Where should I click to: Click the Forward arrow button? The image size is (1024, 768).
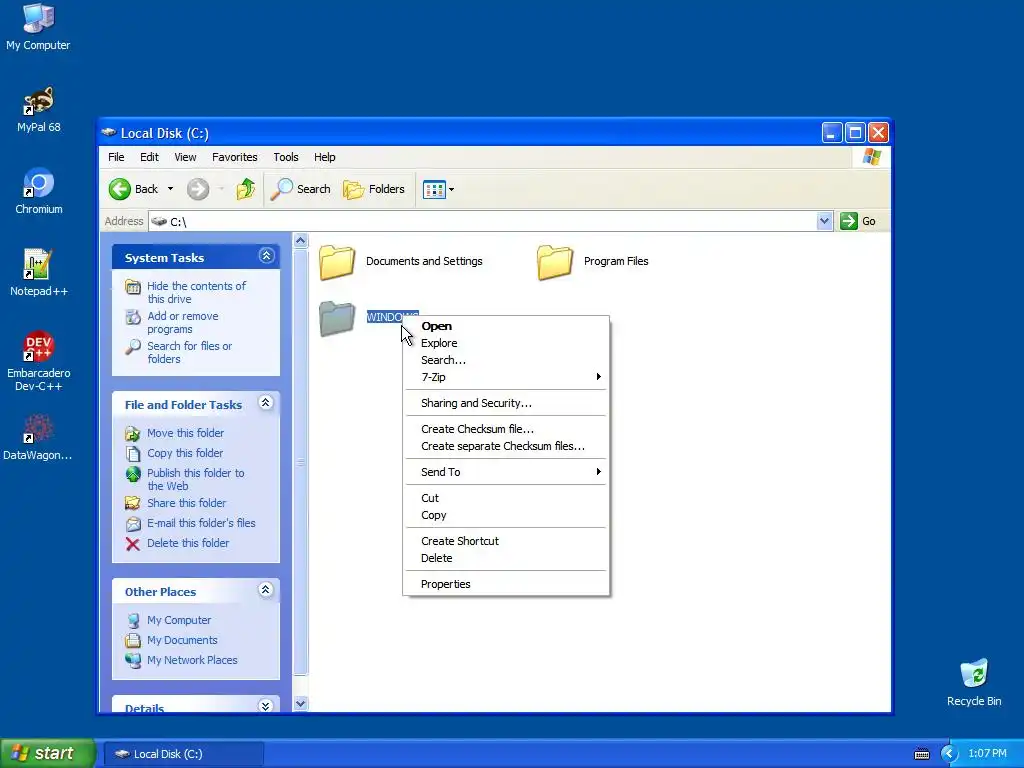[x=198, y=189]
